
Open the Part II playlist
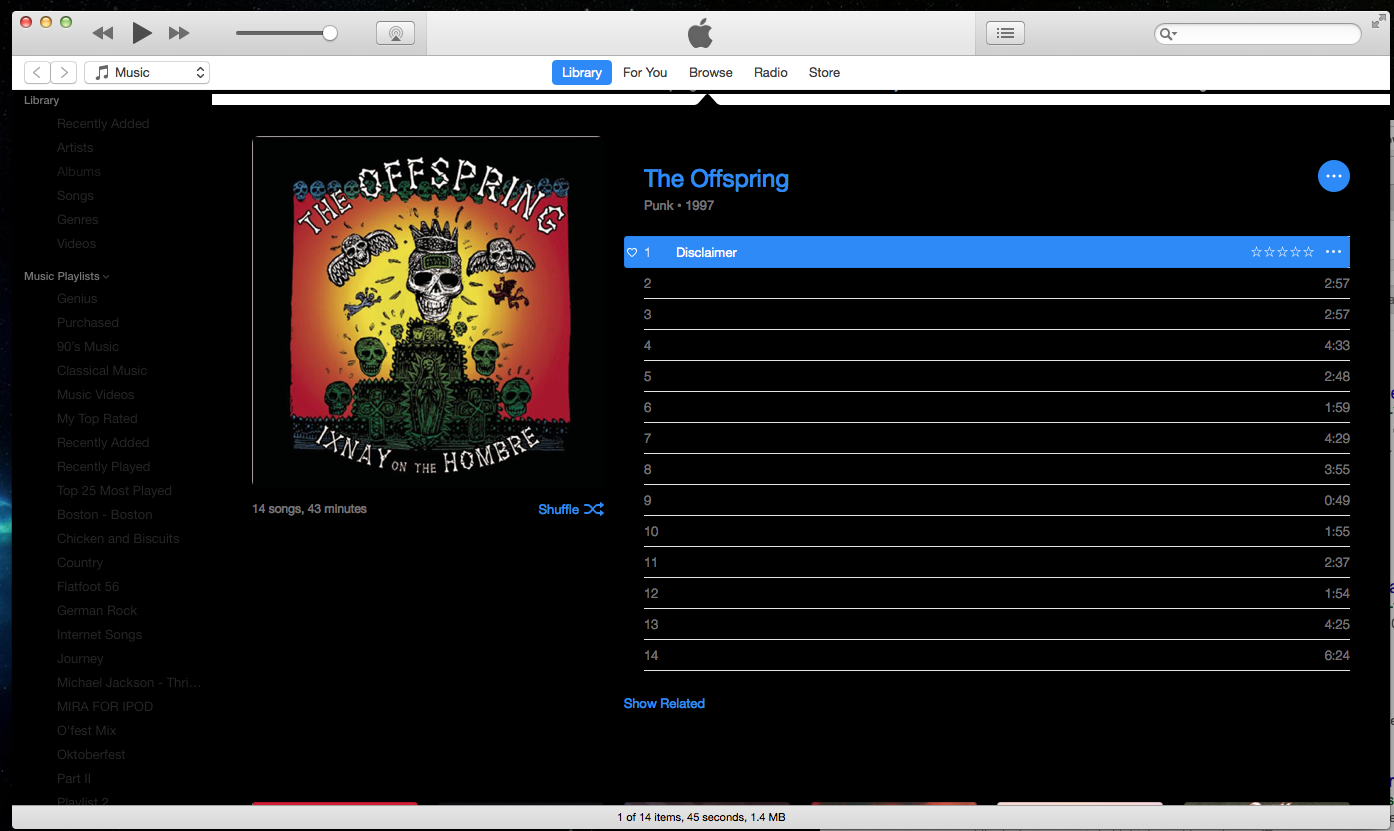[x=74, y=779]
